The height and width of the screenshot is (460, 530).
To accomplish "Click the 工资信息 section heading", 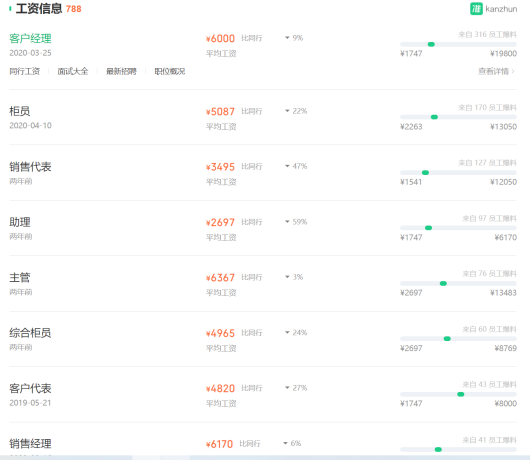I will (39, 9).
